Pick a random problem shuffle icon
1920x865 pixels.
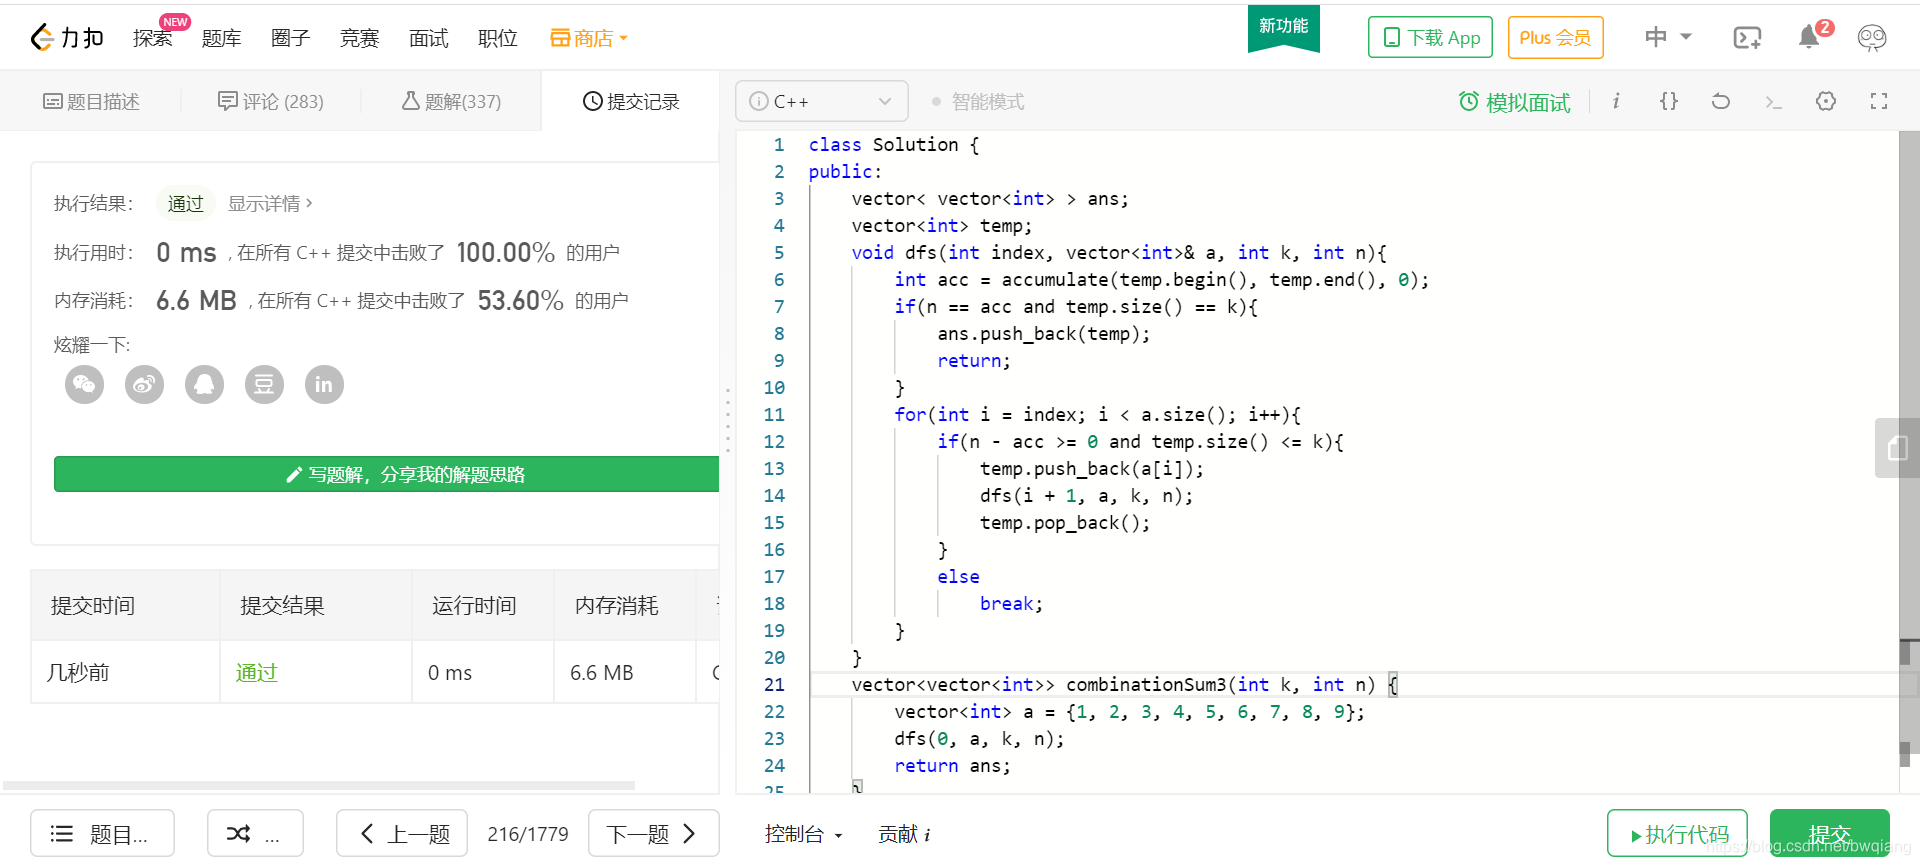click(x=255, y=833)
